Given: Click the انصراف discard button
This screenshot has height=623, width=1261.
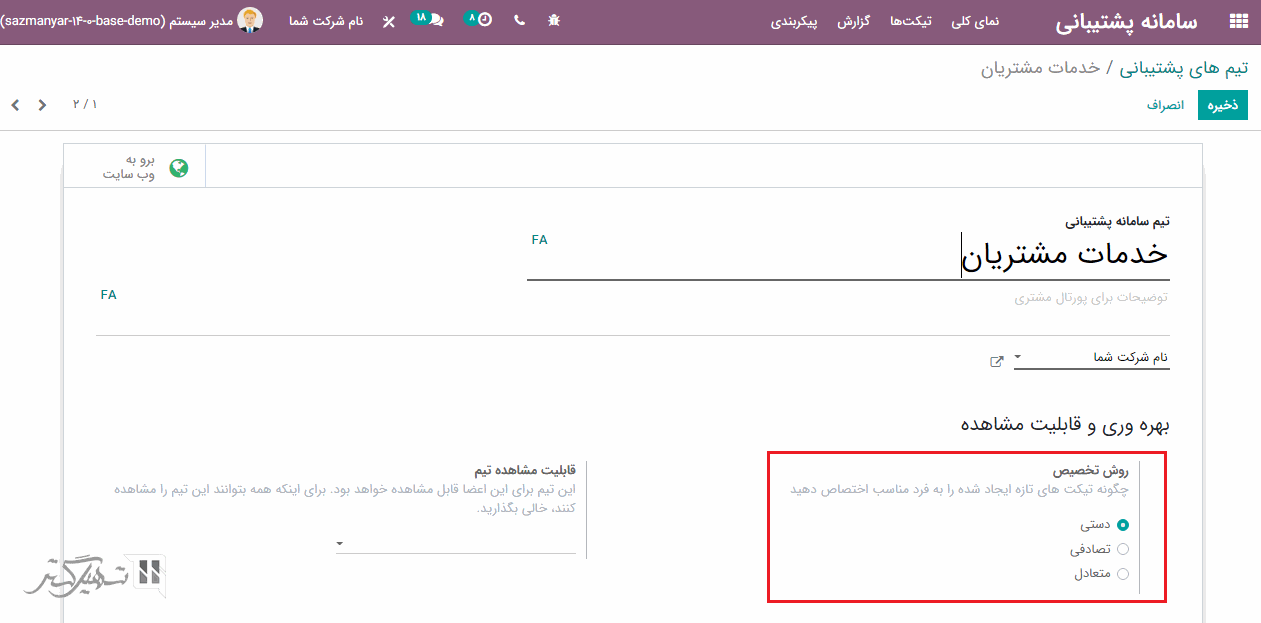Looking at the screenshot, I should (x=1165, y=105).
